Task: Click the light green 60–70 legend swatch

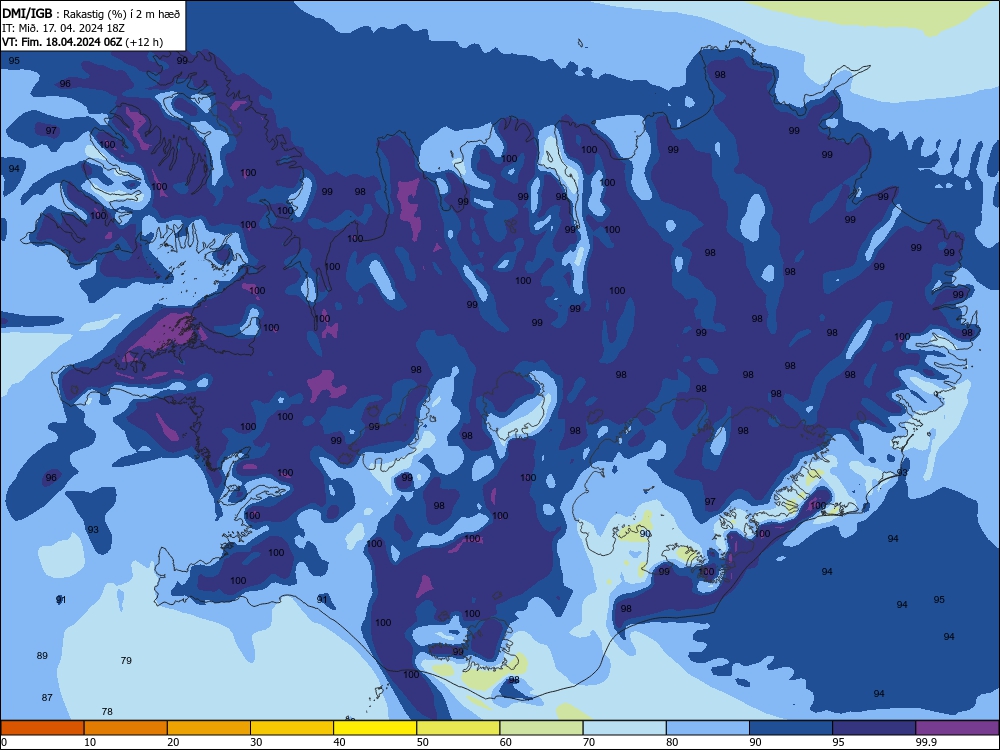Action: click(541, 728)
